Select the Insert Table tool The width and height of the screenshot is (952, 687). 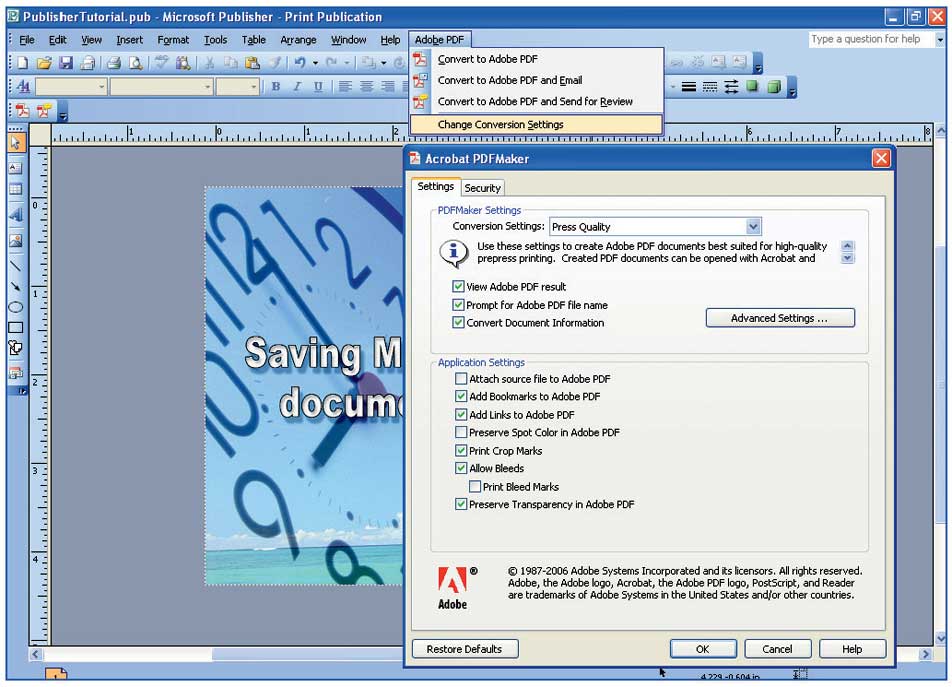16,190
